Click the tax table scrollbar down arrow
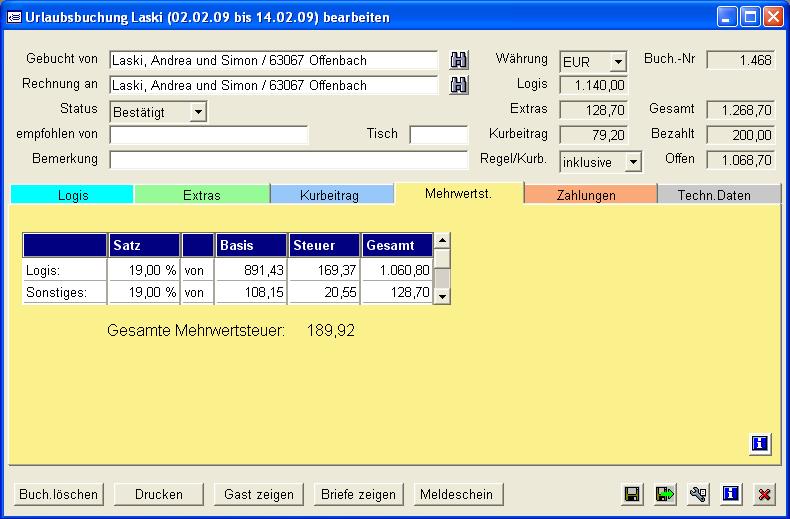Image resolution: width=790 pixels, height=519 pixels. tap(442, 297)
